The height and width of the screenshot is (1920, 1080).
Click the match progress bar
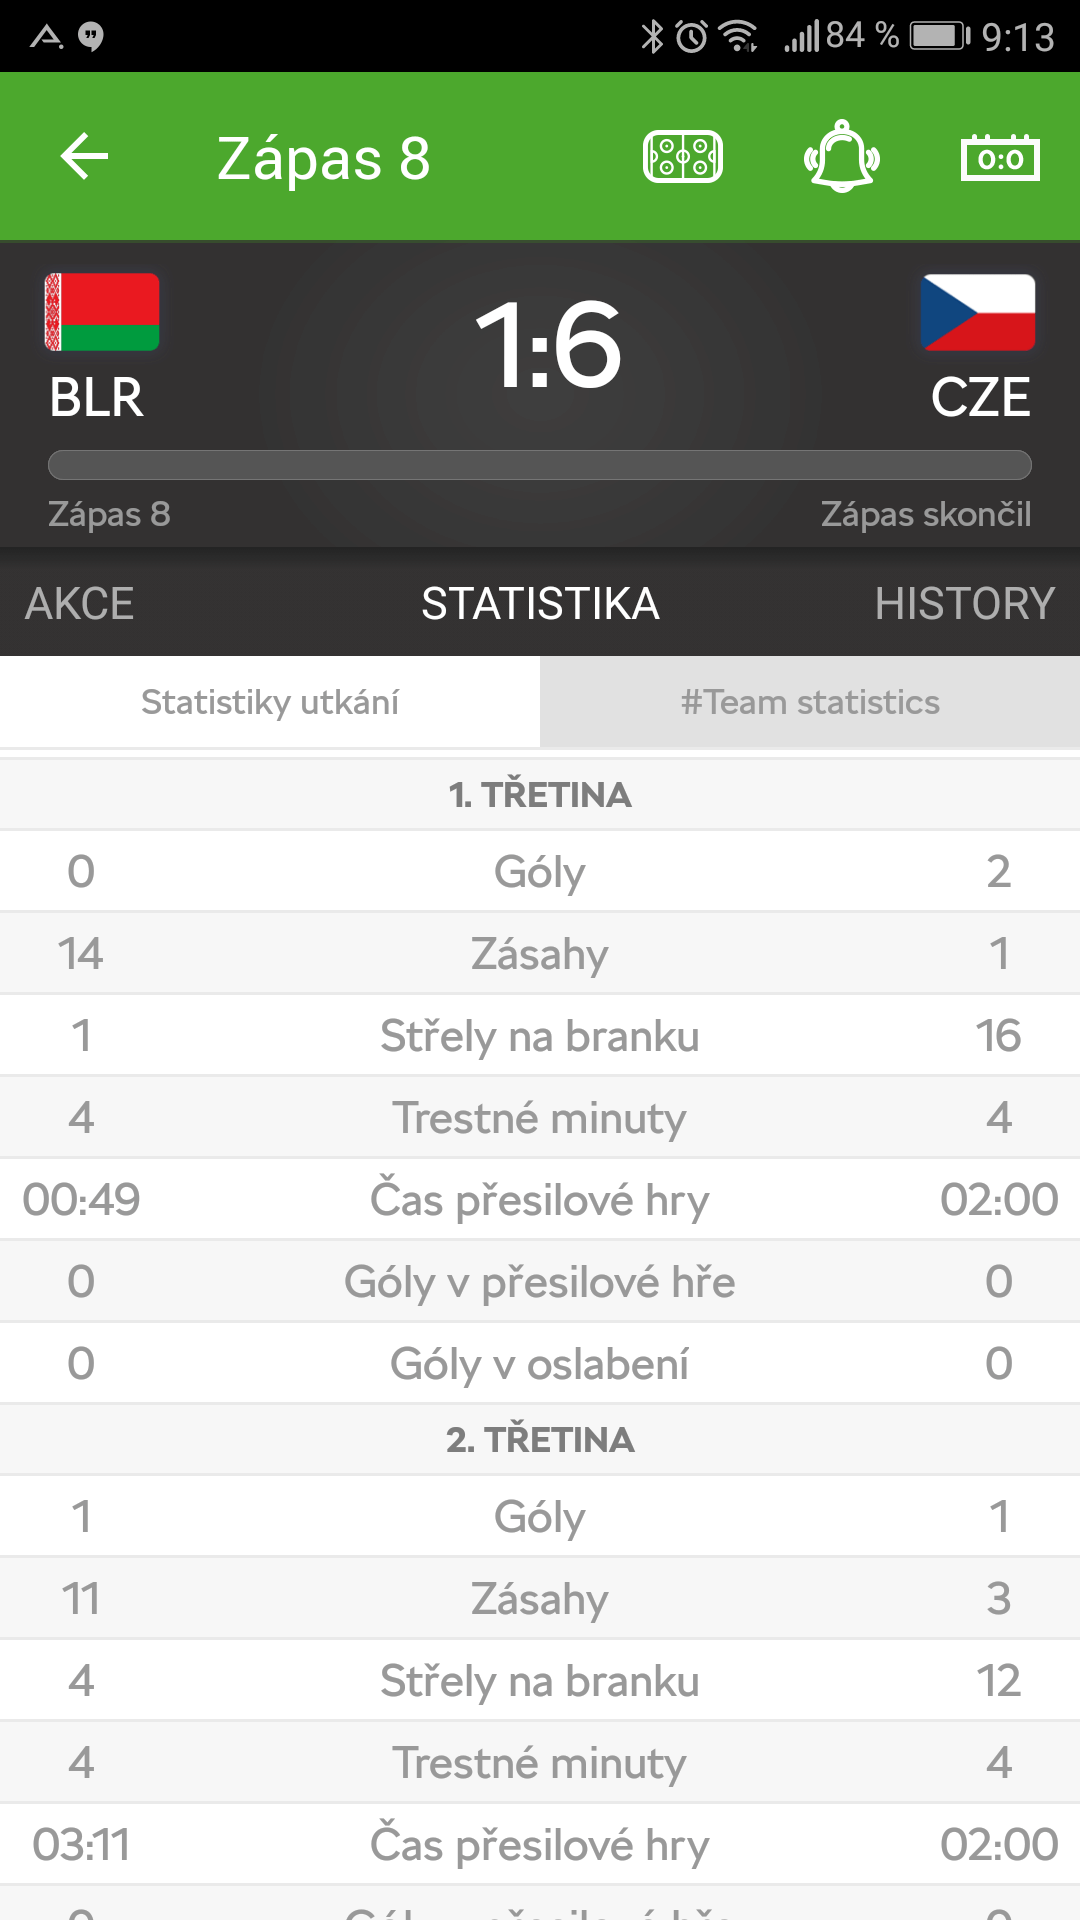click(x=540, y=465)
